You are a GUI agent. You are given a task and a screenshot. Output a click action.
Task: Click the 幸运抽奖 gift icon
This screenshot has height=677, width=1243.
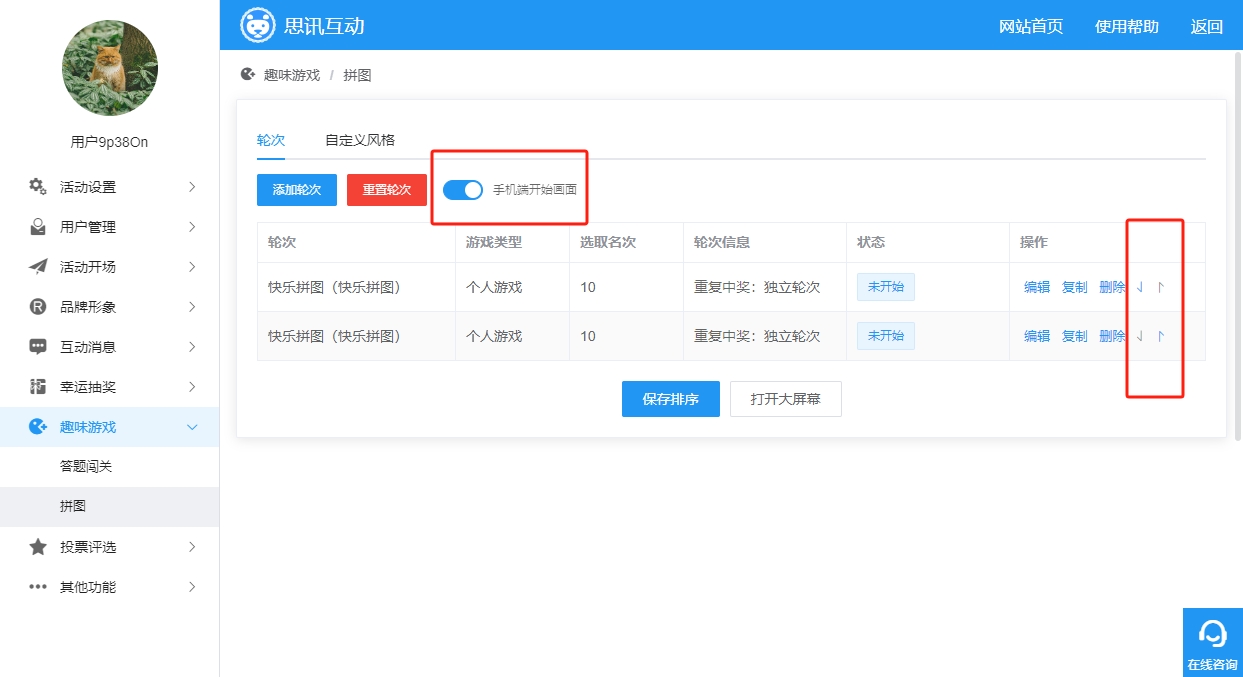coord(38,387)
